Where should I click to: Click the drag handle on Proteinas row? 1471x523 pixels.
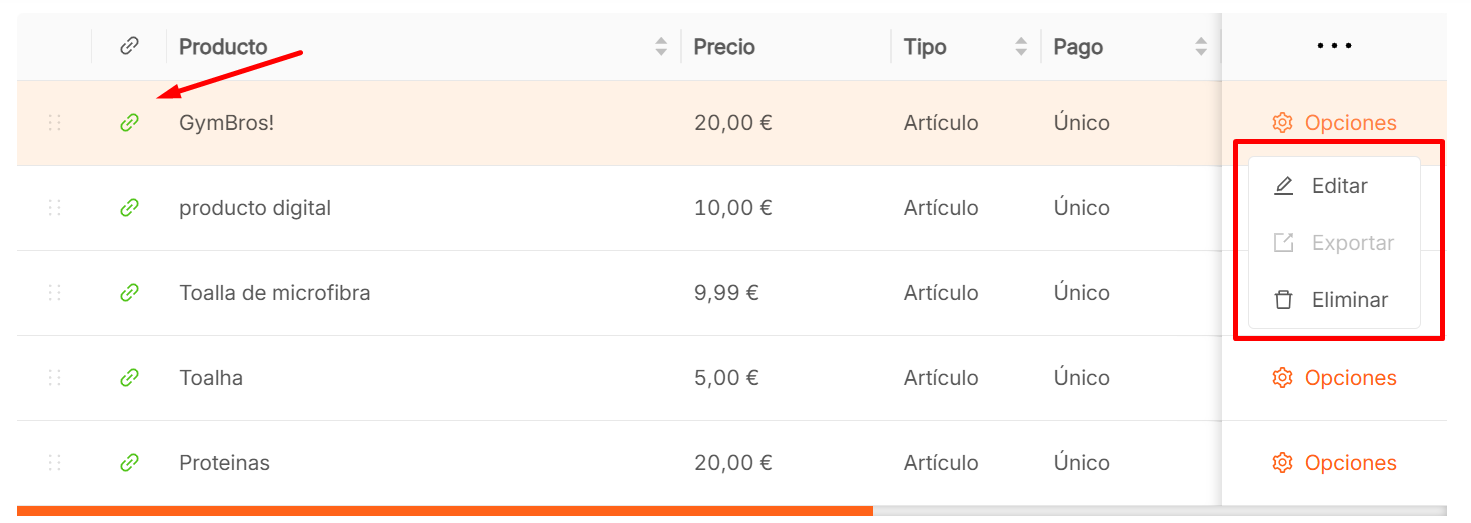coord(55,463)
